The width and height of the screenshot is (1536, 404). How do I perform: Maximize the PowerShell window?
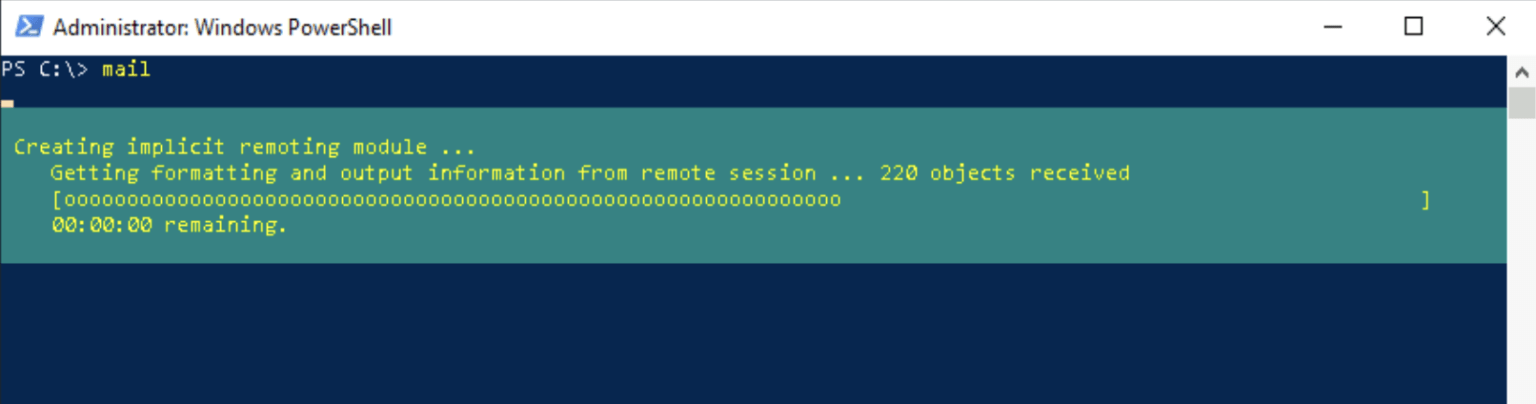(1413, 27)
